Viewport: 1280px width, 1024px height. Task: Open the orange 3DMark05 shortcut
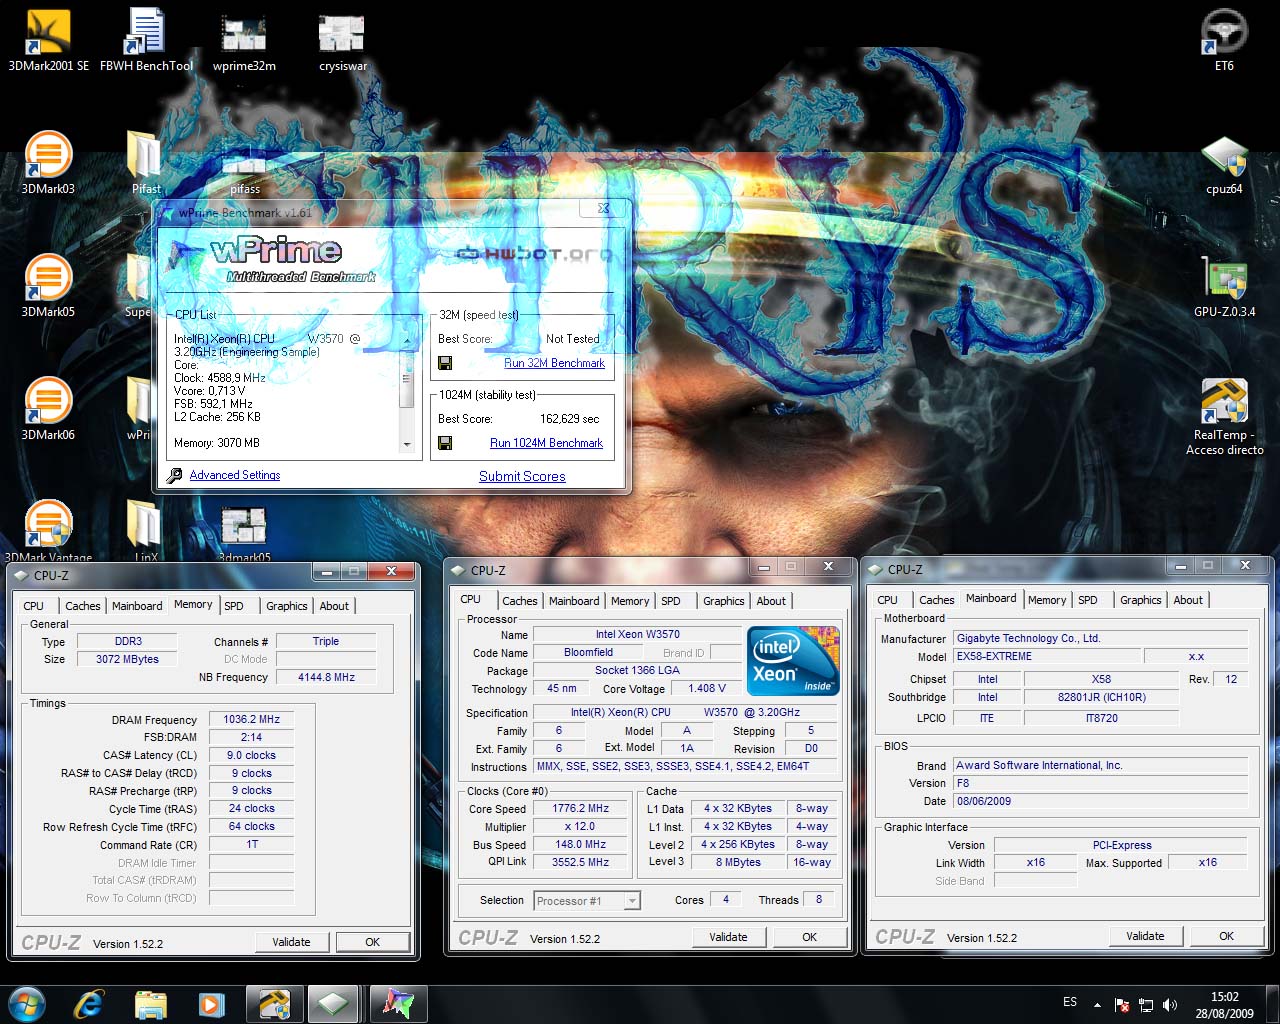48,285
